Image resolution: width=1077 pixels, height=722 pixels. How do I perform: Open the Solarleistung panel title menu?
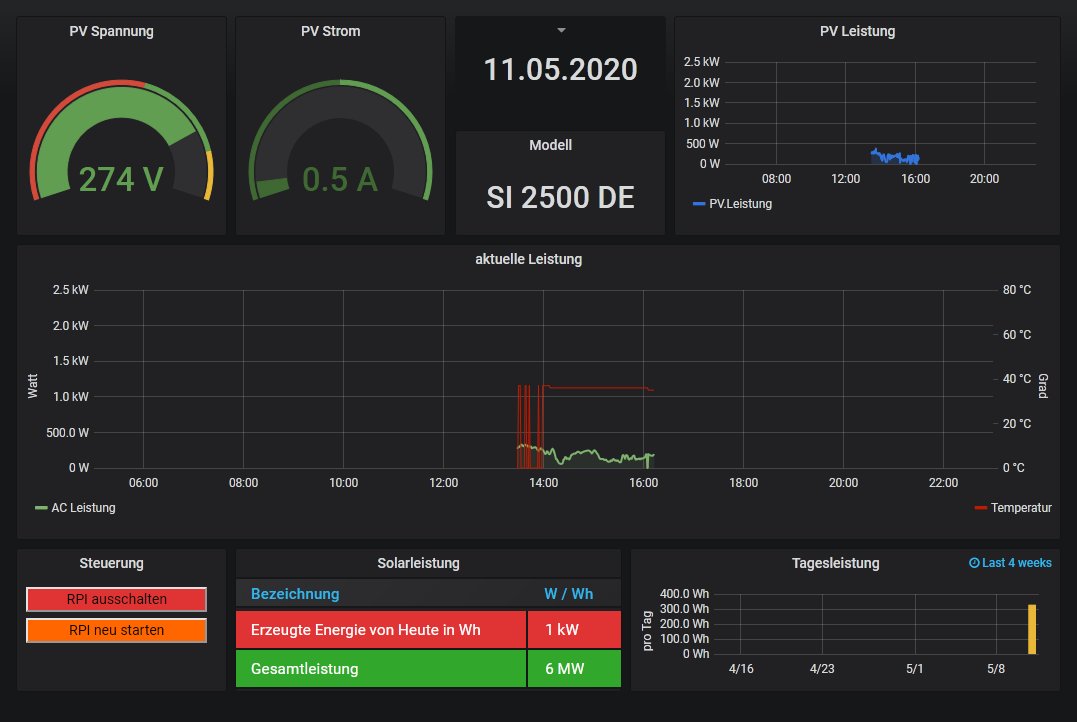(x=418, y=563)
